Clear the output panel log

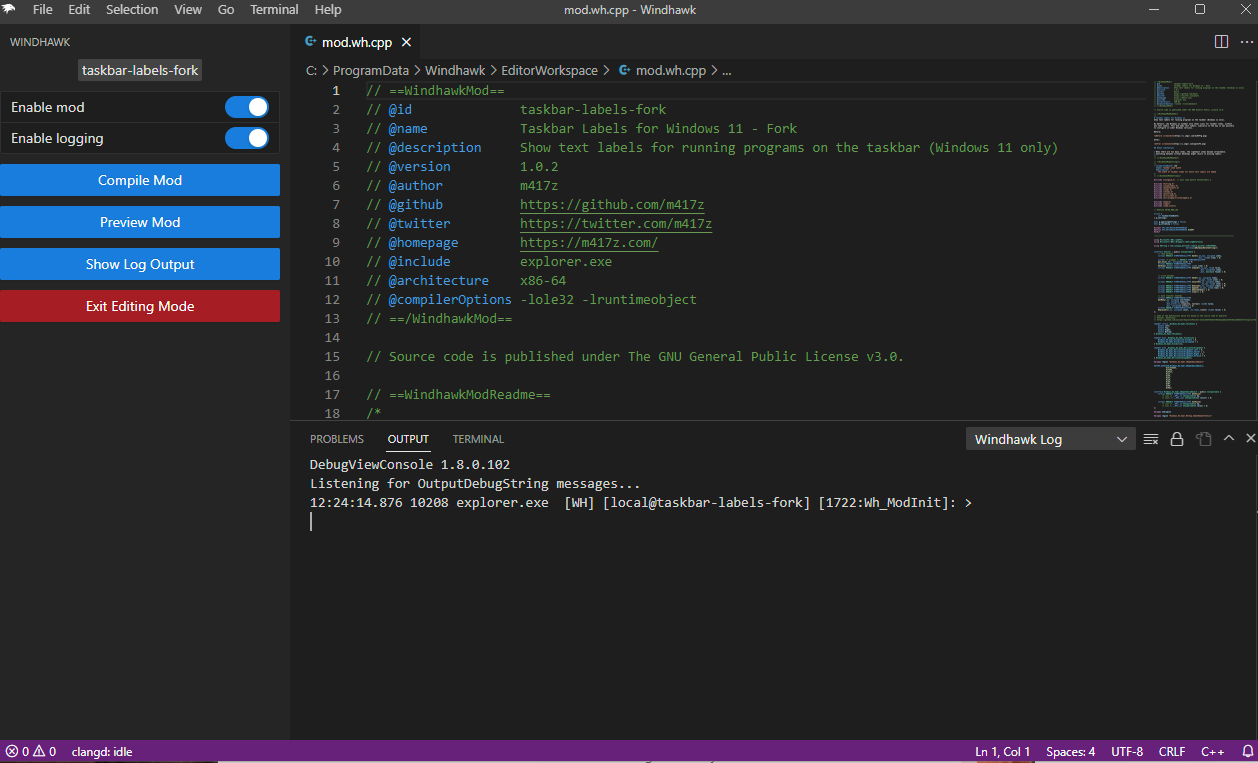pyautogui.click(x=1151, y=439)
